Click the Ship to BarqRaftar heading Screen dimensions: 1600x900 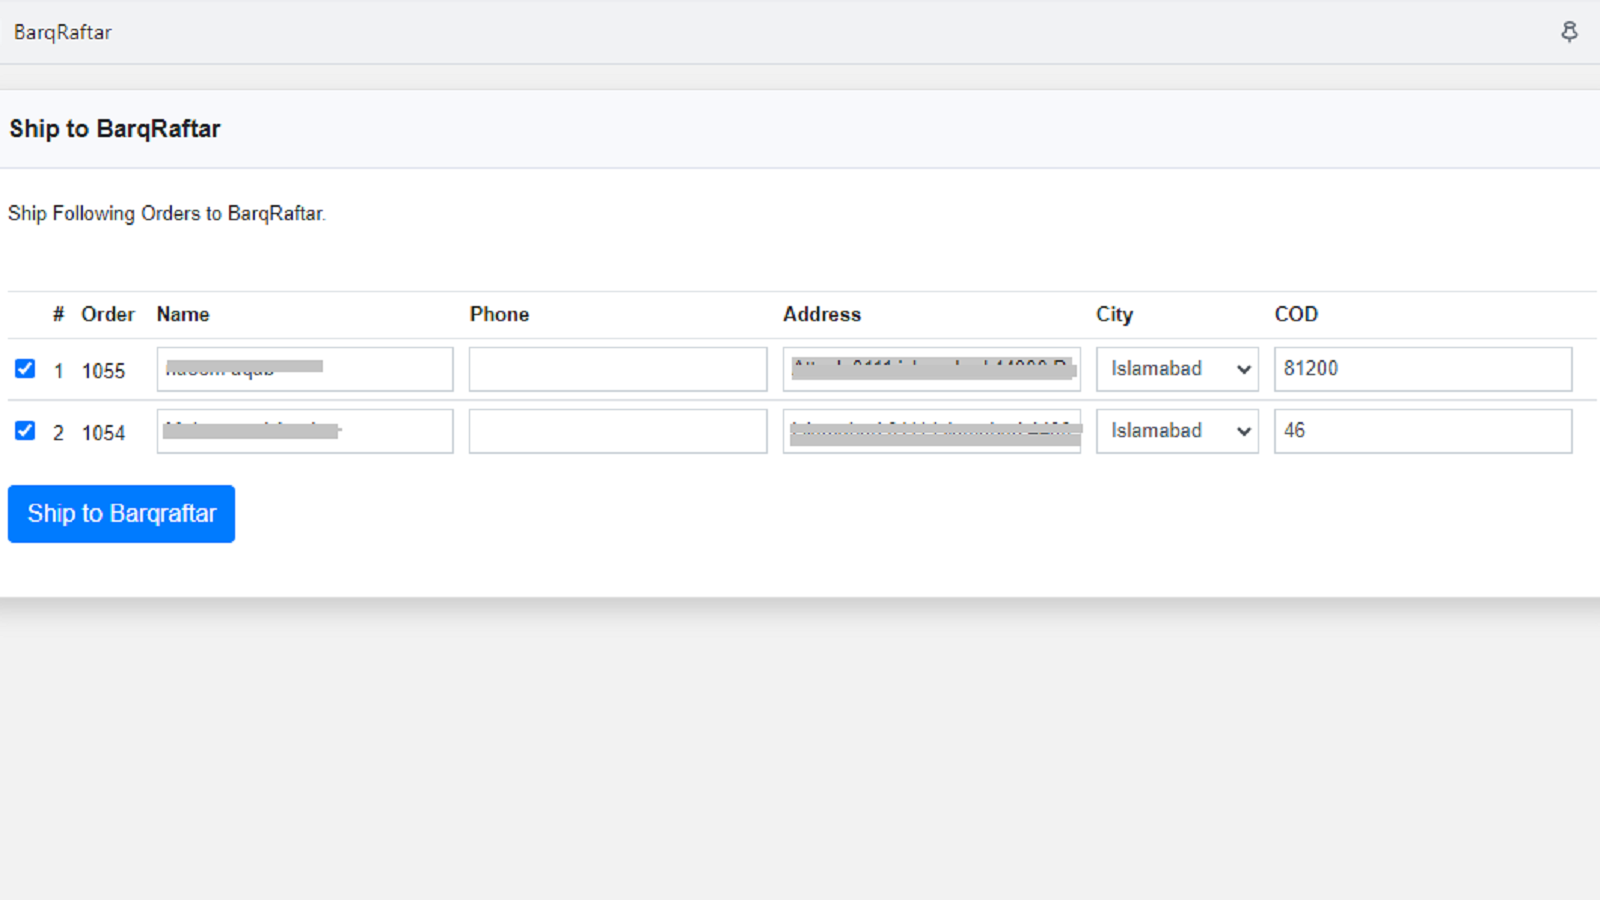(x=115, y=129)
